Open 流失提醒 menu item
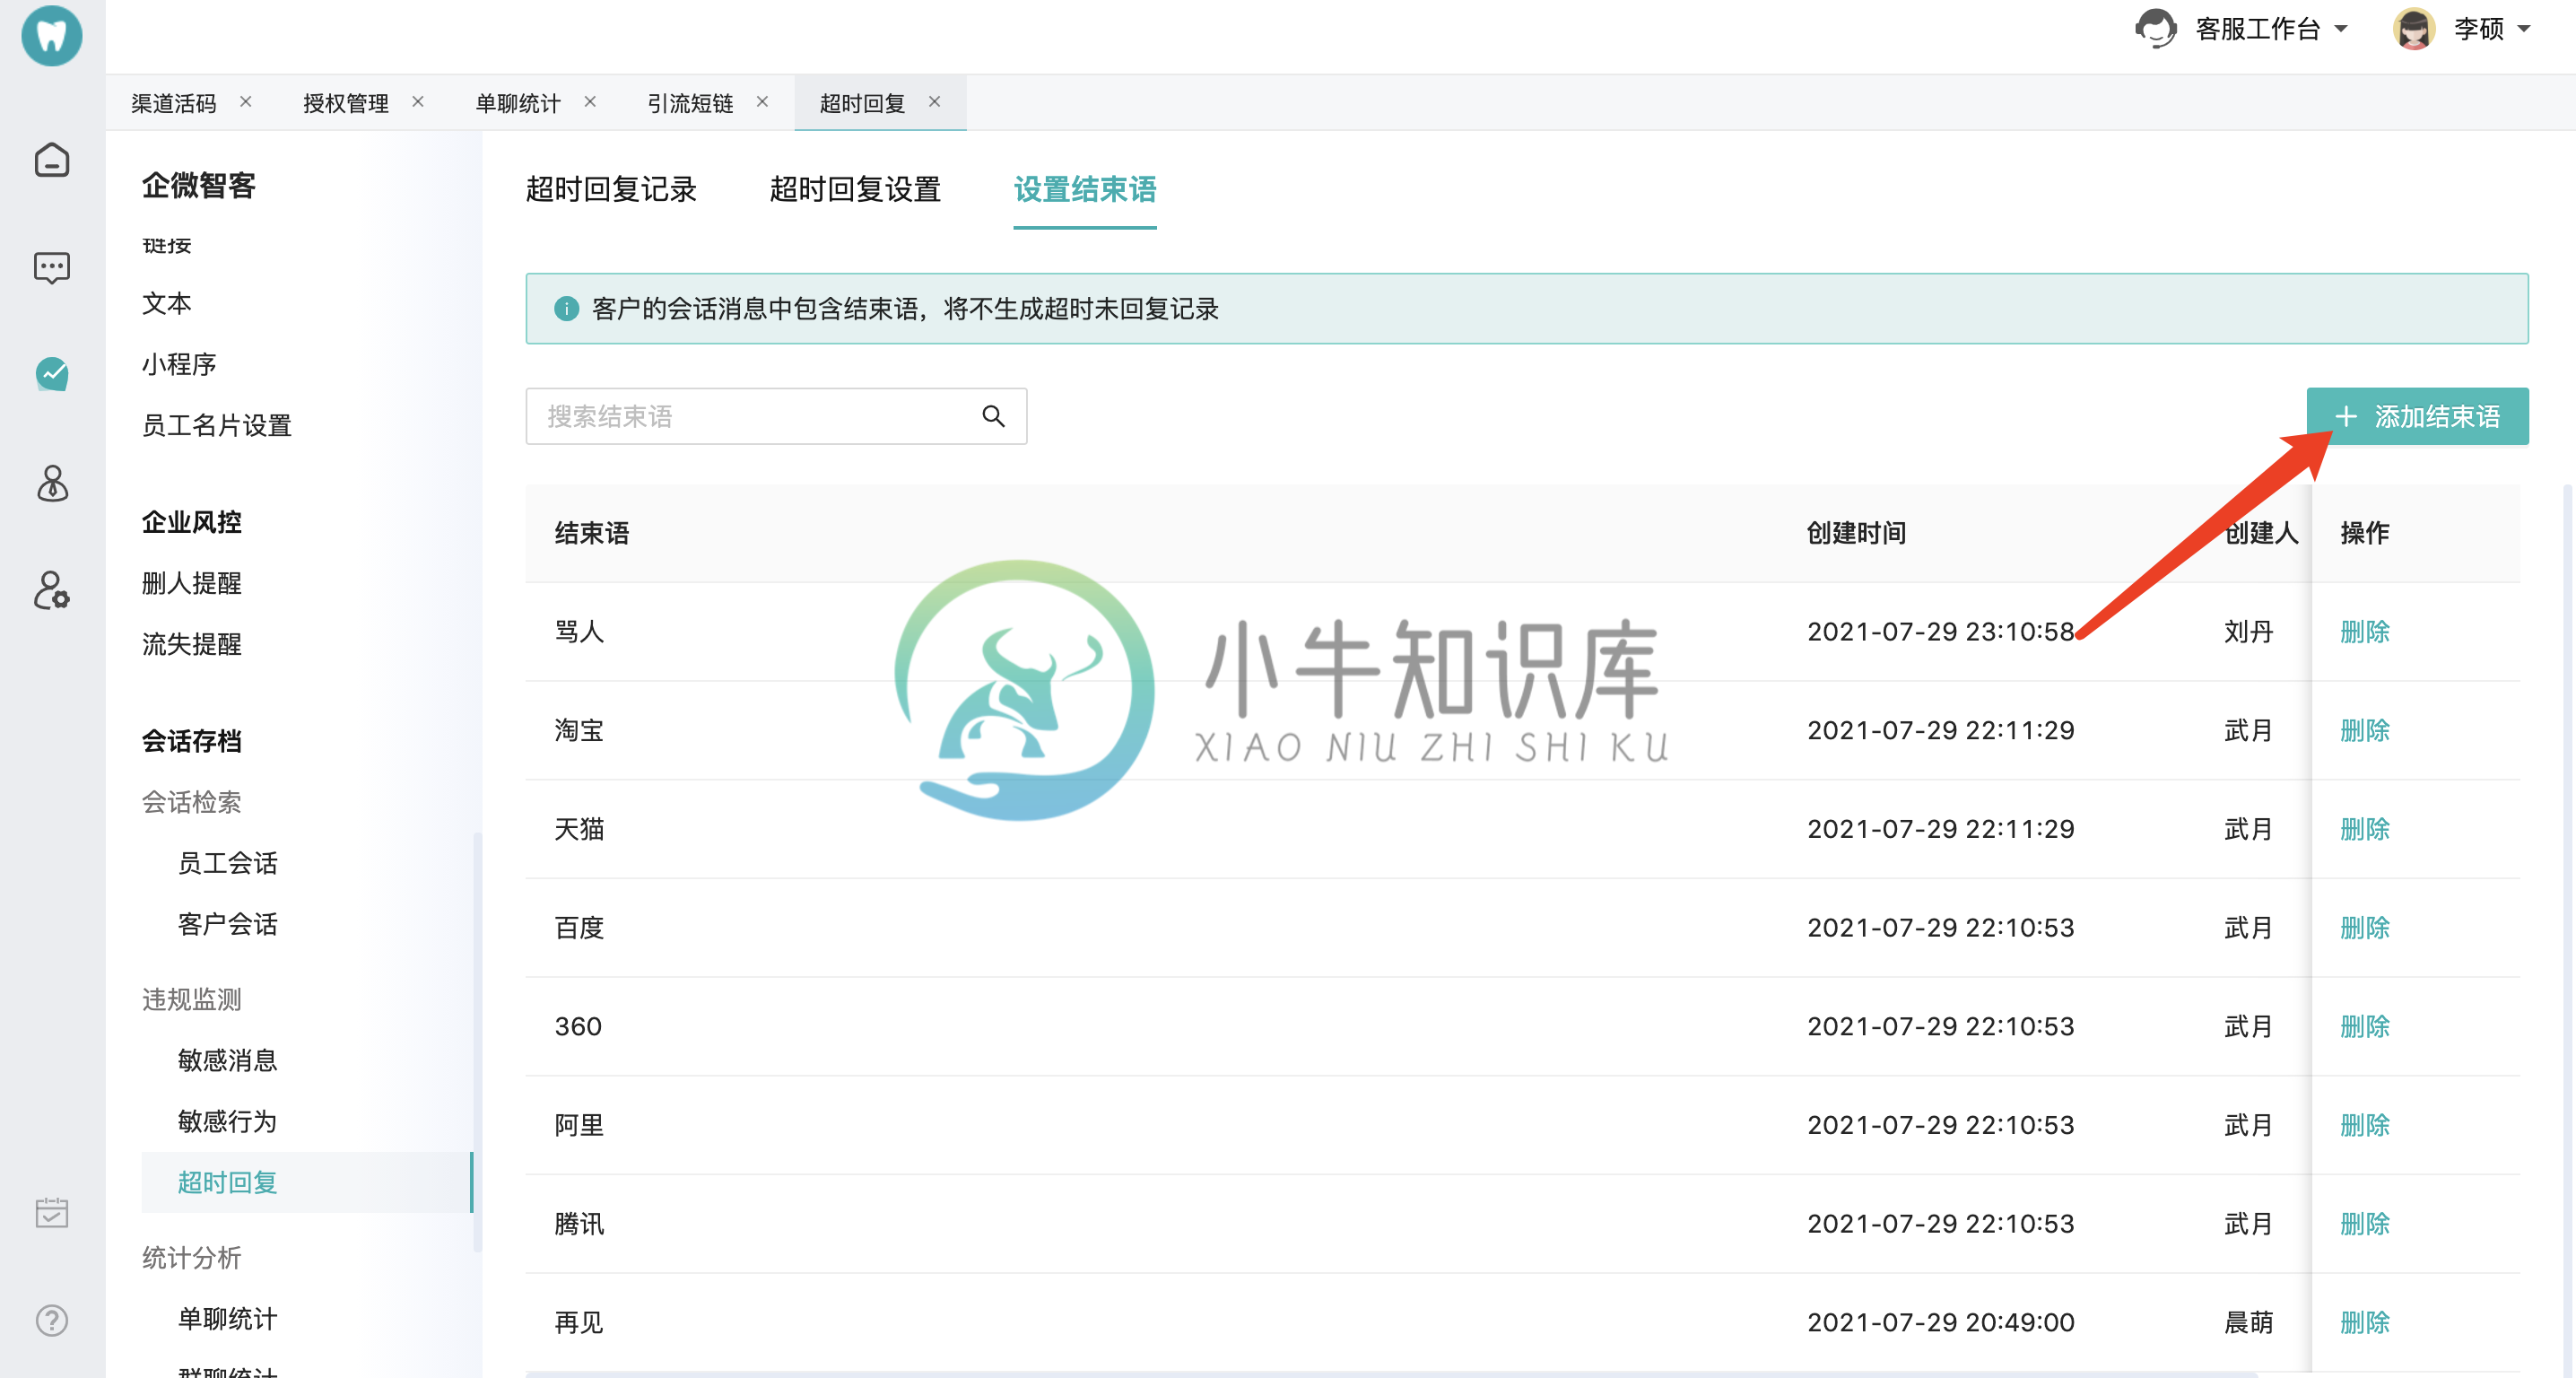Image resolution: width=2576 pixels, height=1378 pixels. (x=191, y=645)
